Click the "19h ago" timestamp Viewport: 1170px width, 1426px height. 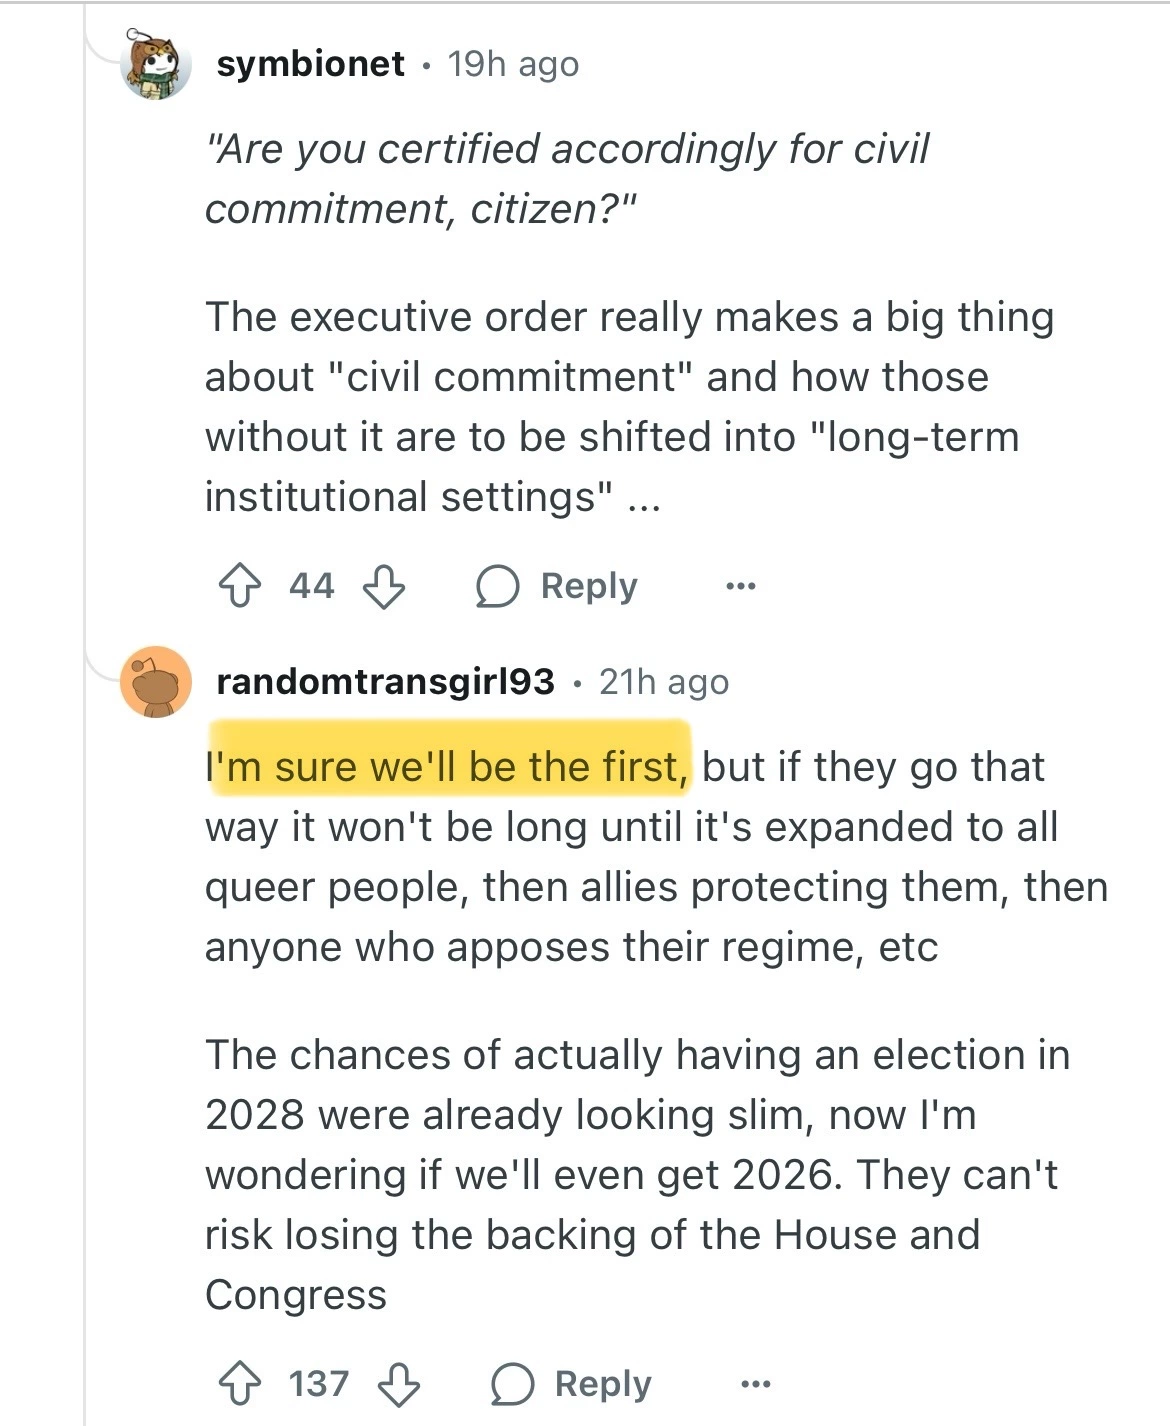(513, 64)
